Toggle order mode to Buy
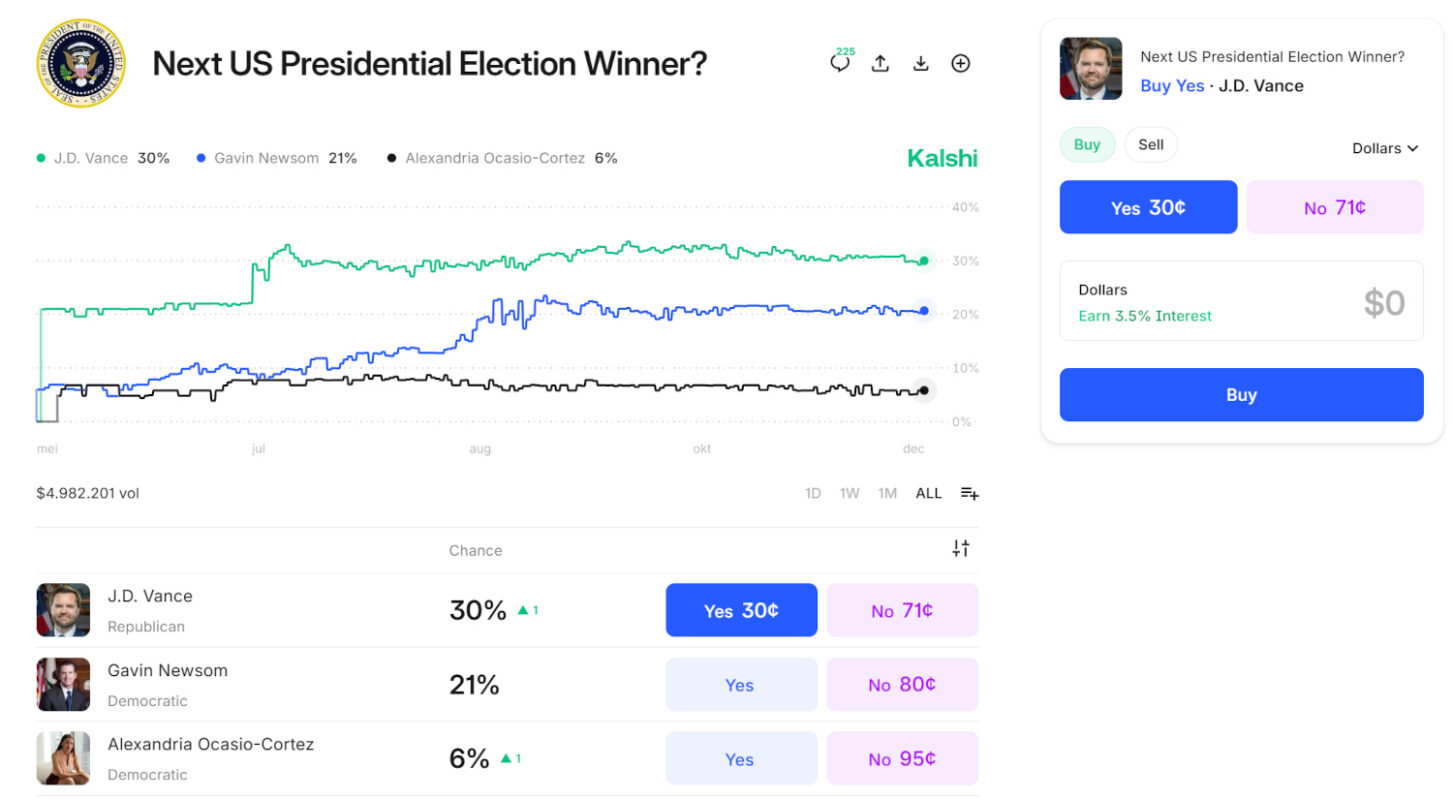Image resolution: width=1453 pixels, height=800 pixels. (x=1087, y=145)
